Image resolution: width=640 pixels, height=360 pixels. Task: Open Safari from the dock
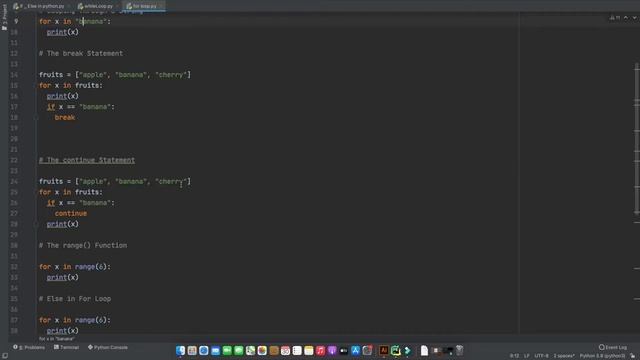[x=204, y=350]
